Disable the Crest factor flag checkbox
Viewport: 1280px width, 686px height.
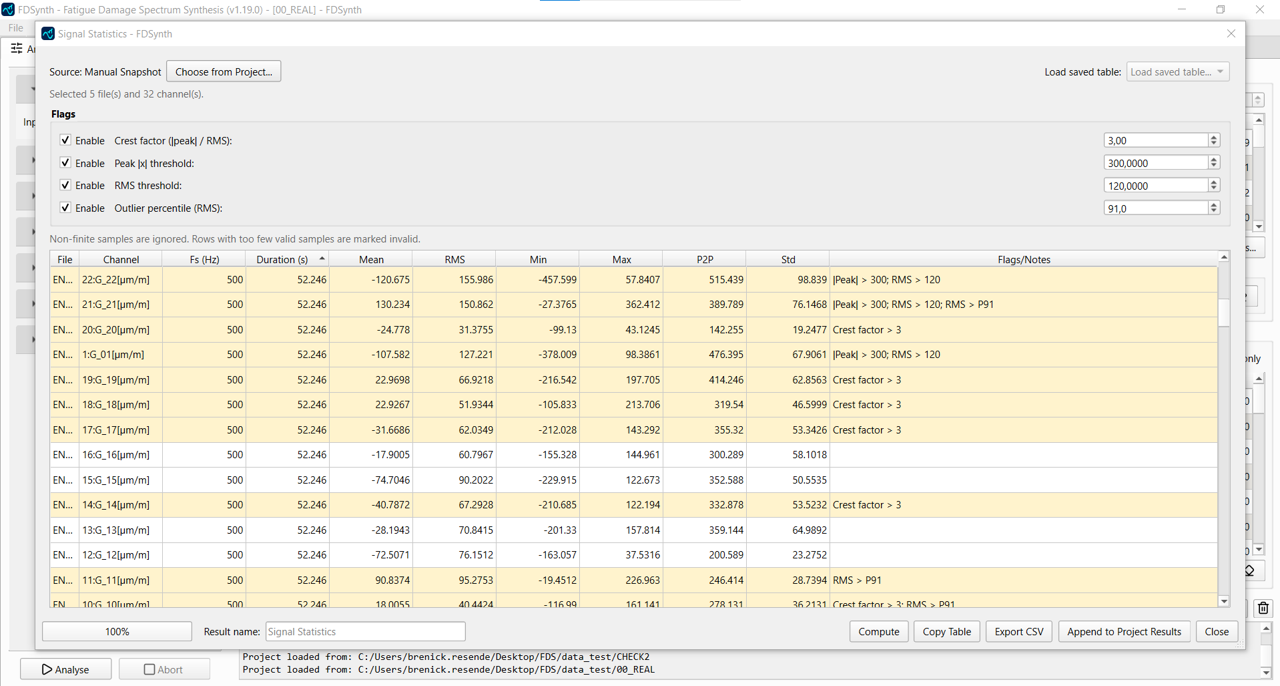click(65, 141)
